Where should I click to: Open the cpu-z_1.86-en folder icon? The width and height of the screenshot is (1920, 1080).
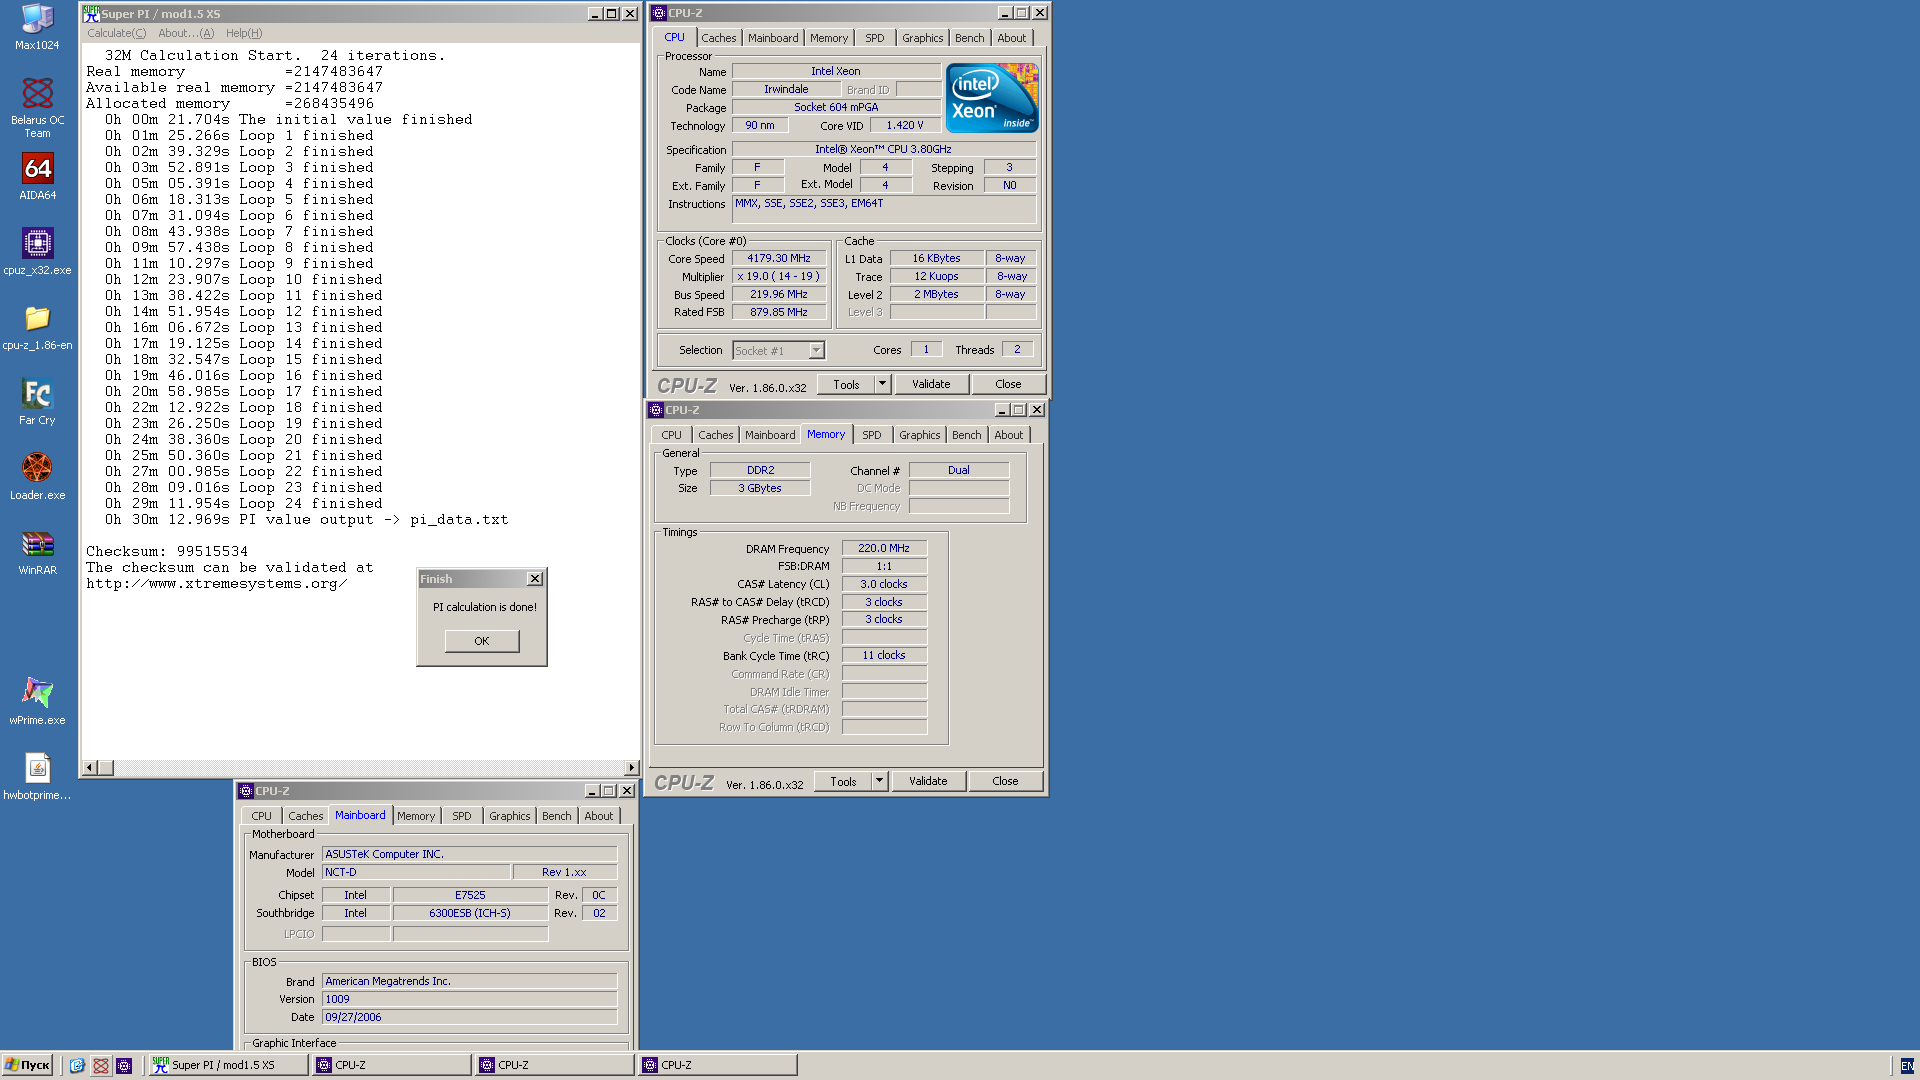pyautogui.click(x=37, y=327)
